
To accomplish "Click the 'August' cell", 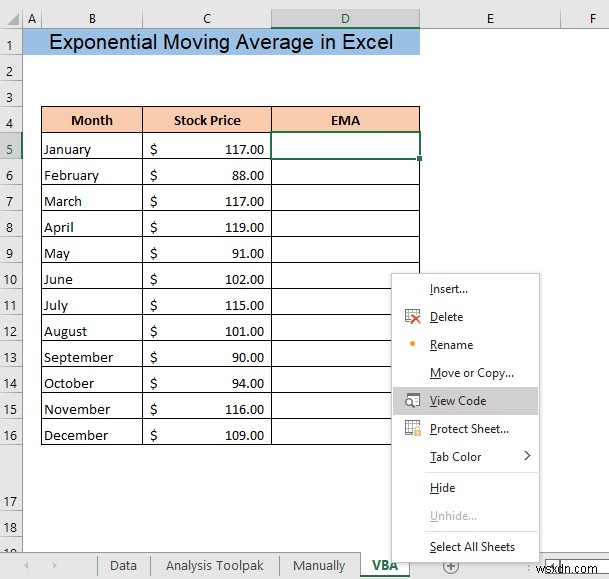I will tap(92, 328).
